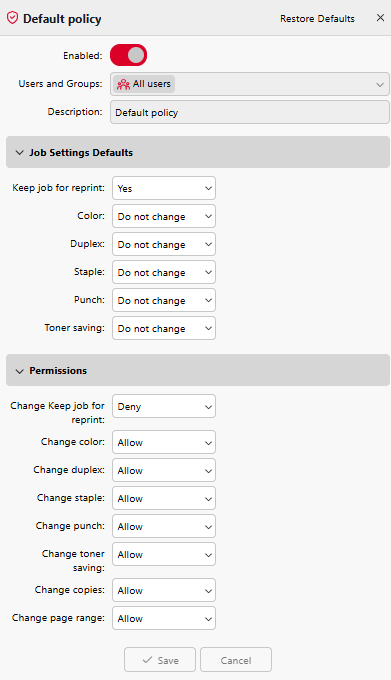
Task: Open the Duplex setting dropdown
Action: click(164, 244)
